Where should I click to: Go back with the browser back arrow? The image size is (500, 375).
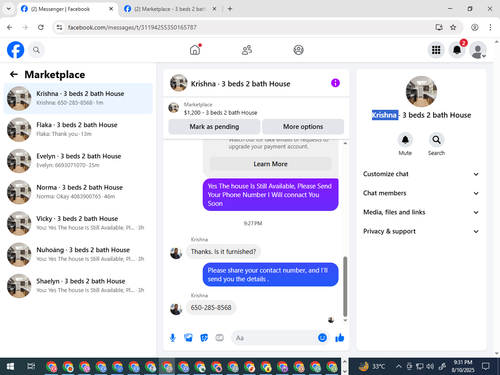pos(10,27)
